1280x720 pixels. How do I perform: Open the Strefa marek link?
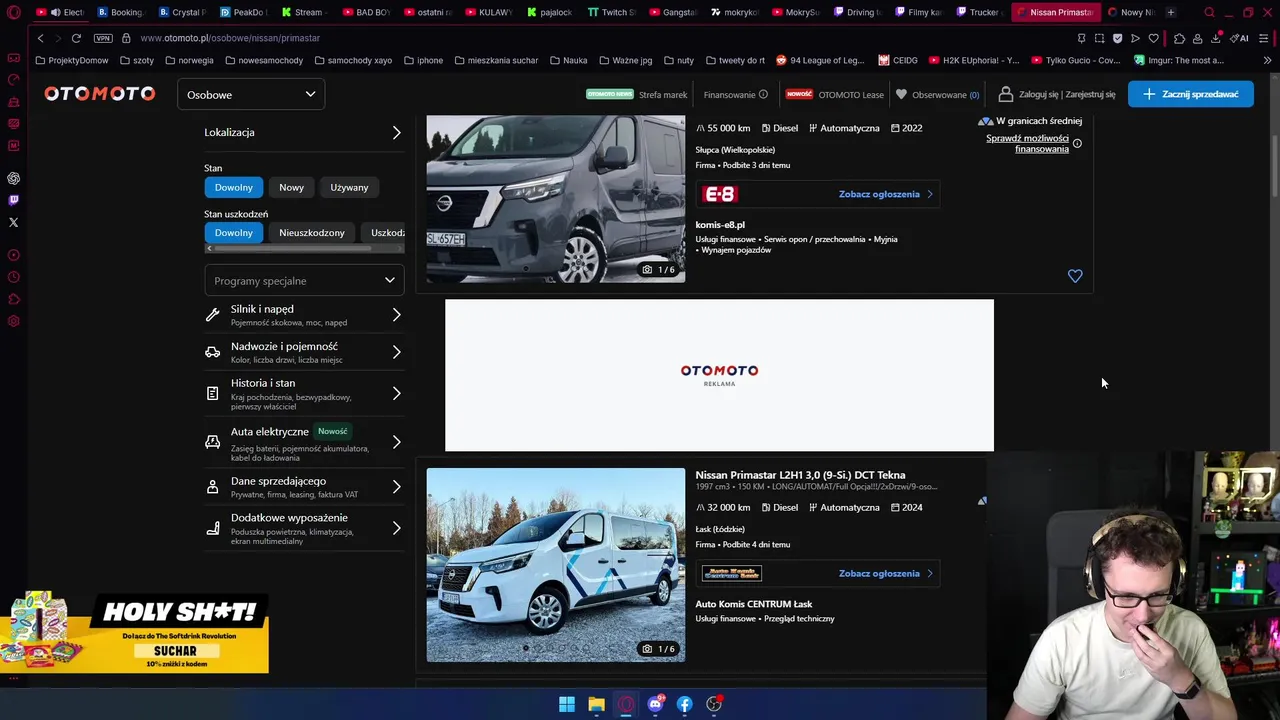[x=663, y=95]
